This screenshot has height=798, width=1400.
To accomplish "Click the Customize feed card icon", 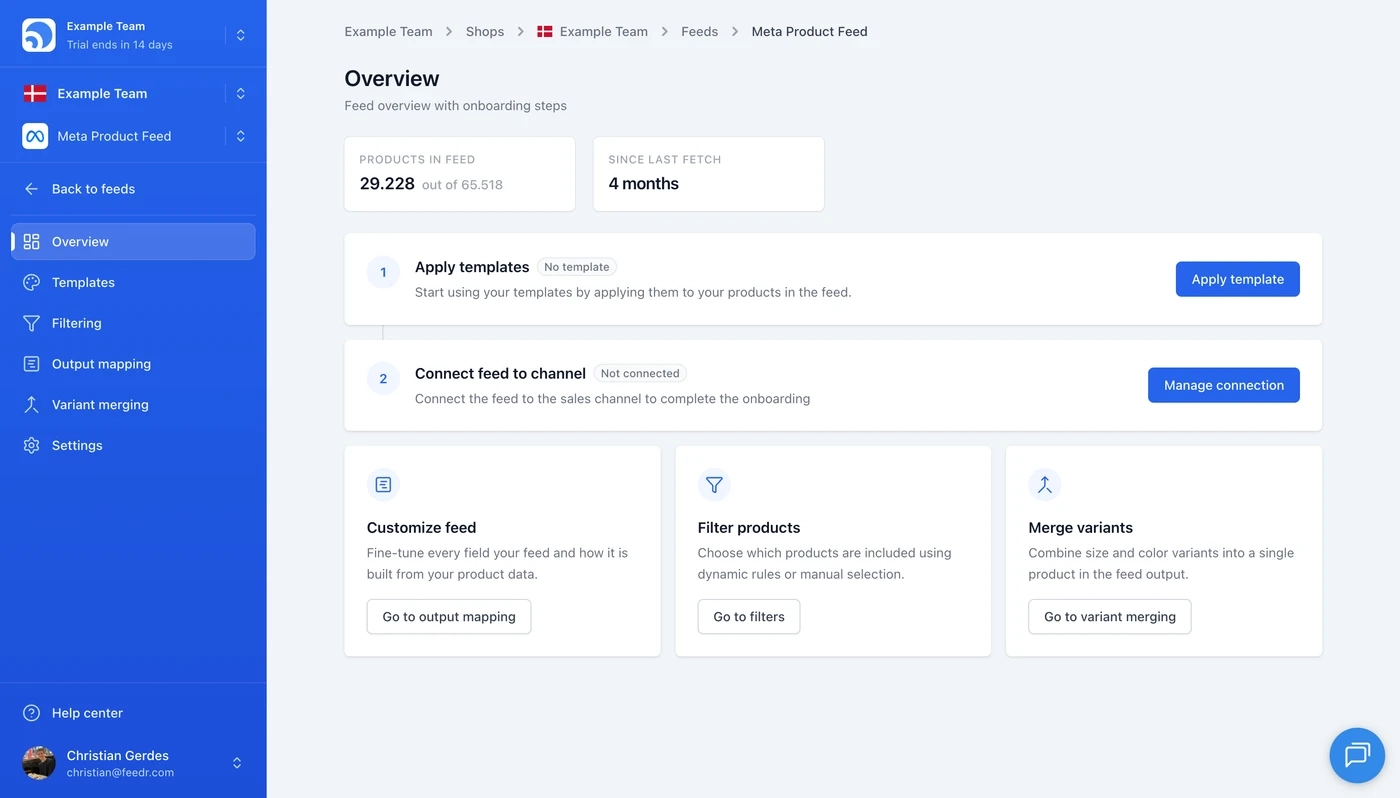I will coord(383,485).
